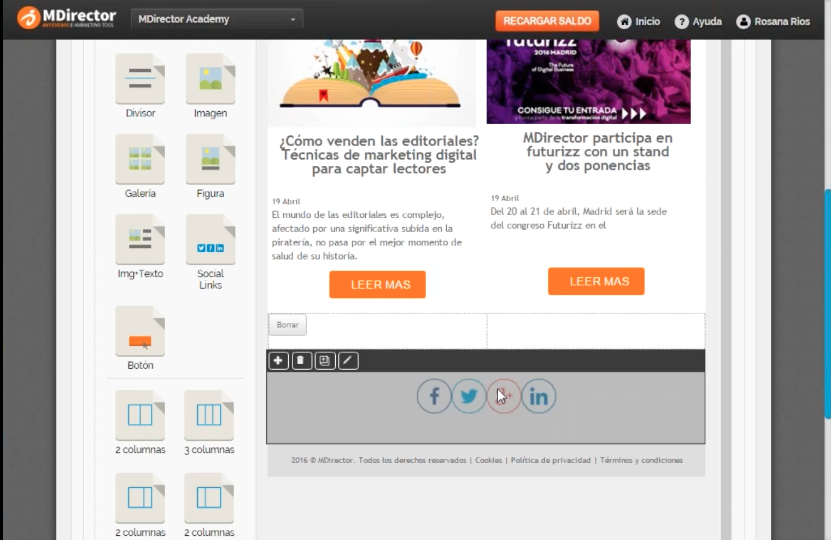Open the Cookies footer link
Viewport: 831px width, 540px height.
click(x=488, y=460)
